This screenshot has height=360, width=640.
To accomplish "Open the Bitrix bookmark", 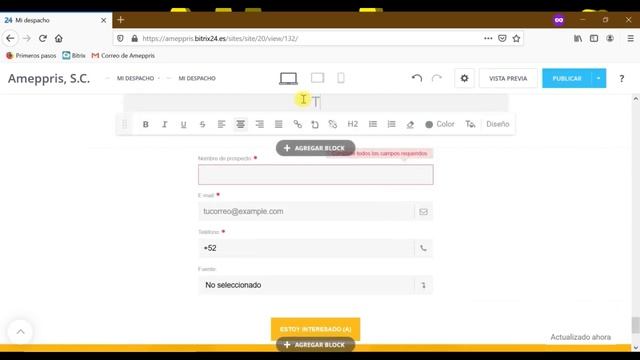I will 74,56.
